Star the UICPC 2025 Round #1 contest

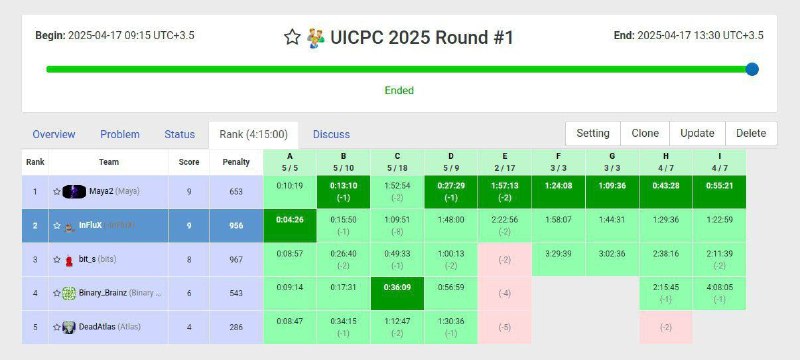[292, 37]
